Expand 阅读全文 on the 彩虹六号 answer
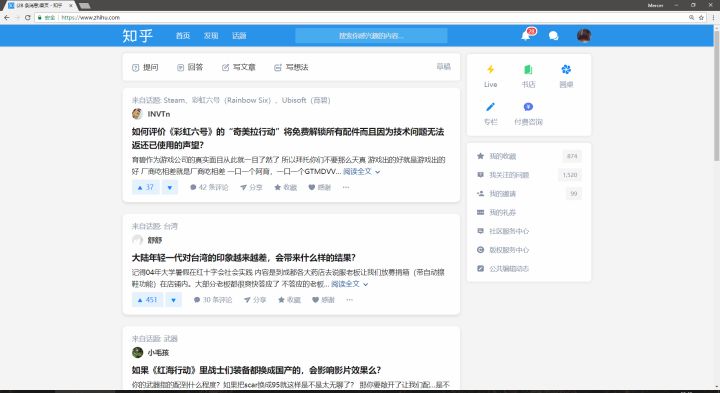This screenshot has height=393, width=720. click(361, 172)
